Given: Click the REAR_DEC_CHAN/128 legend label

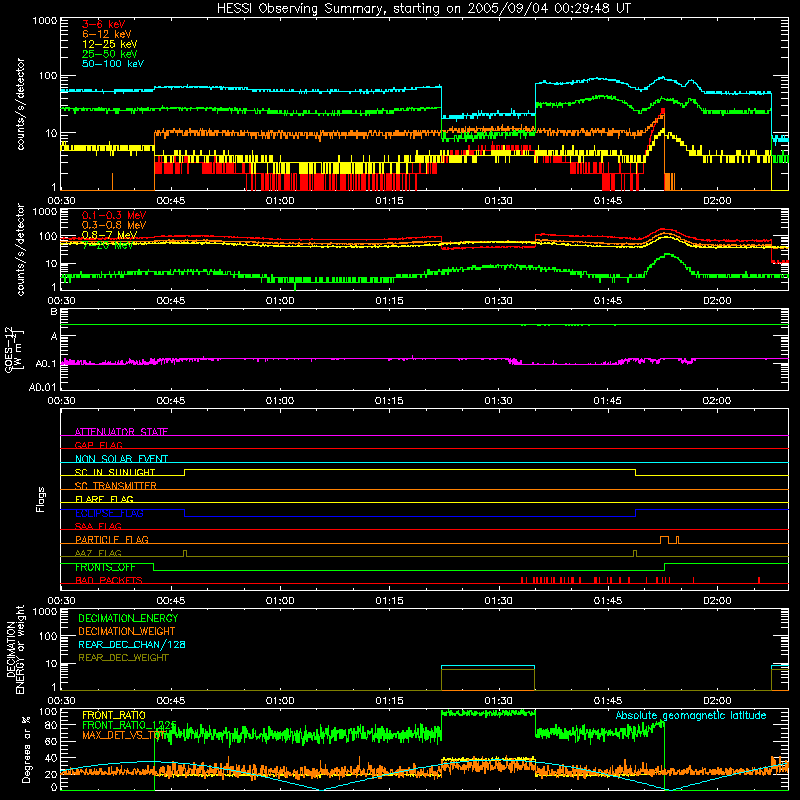Looking at the screenshot, I should (132, 644).
